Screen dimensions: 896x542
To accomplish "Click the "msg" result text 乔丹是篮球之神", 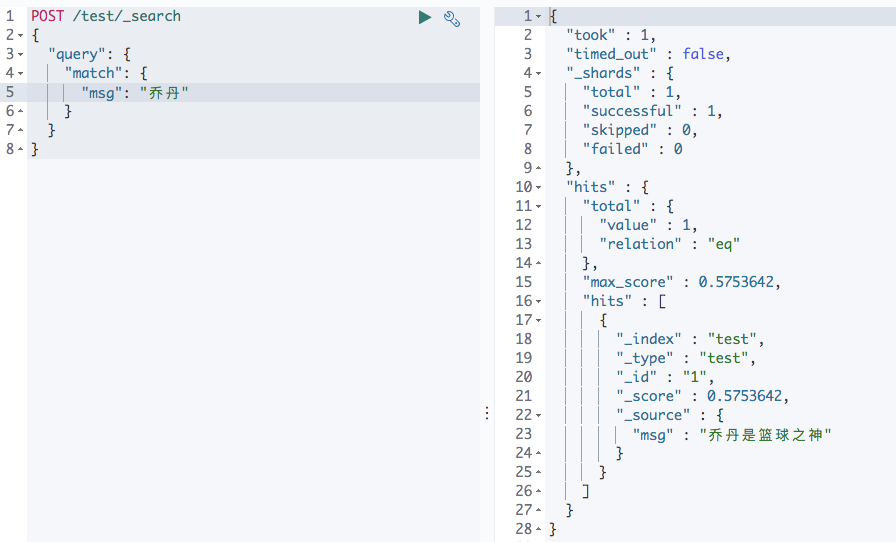I will click(x=770, y=434).
